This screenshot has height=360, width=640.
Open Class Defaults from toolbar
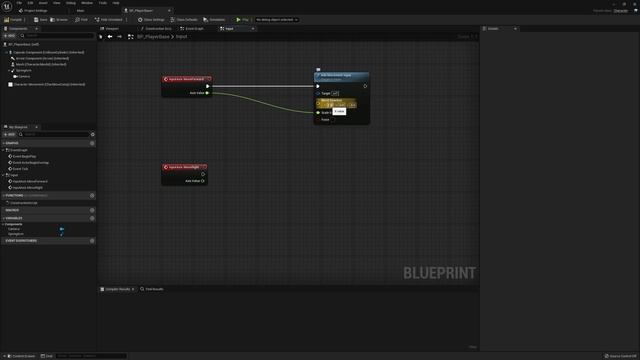coord(184,20)
